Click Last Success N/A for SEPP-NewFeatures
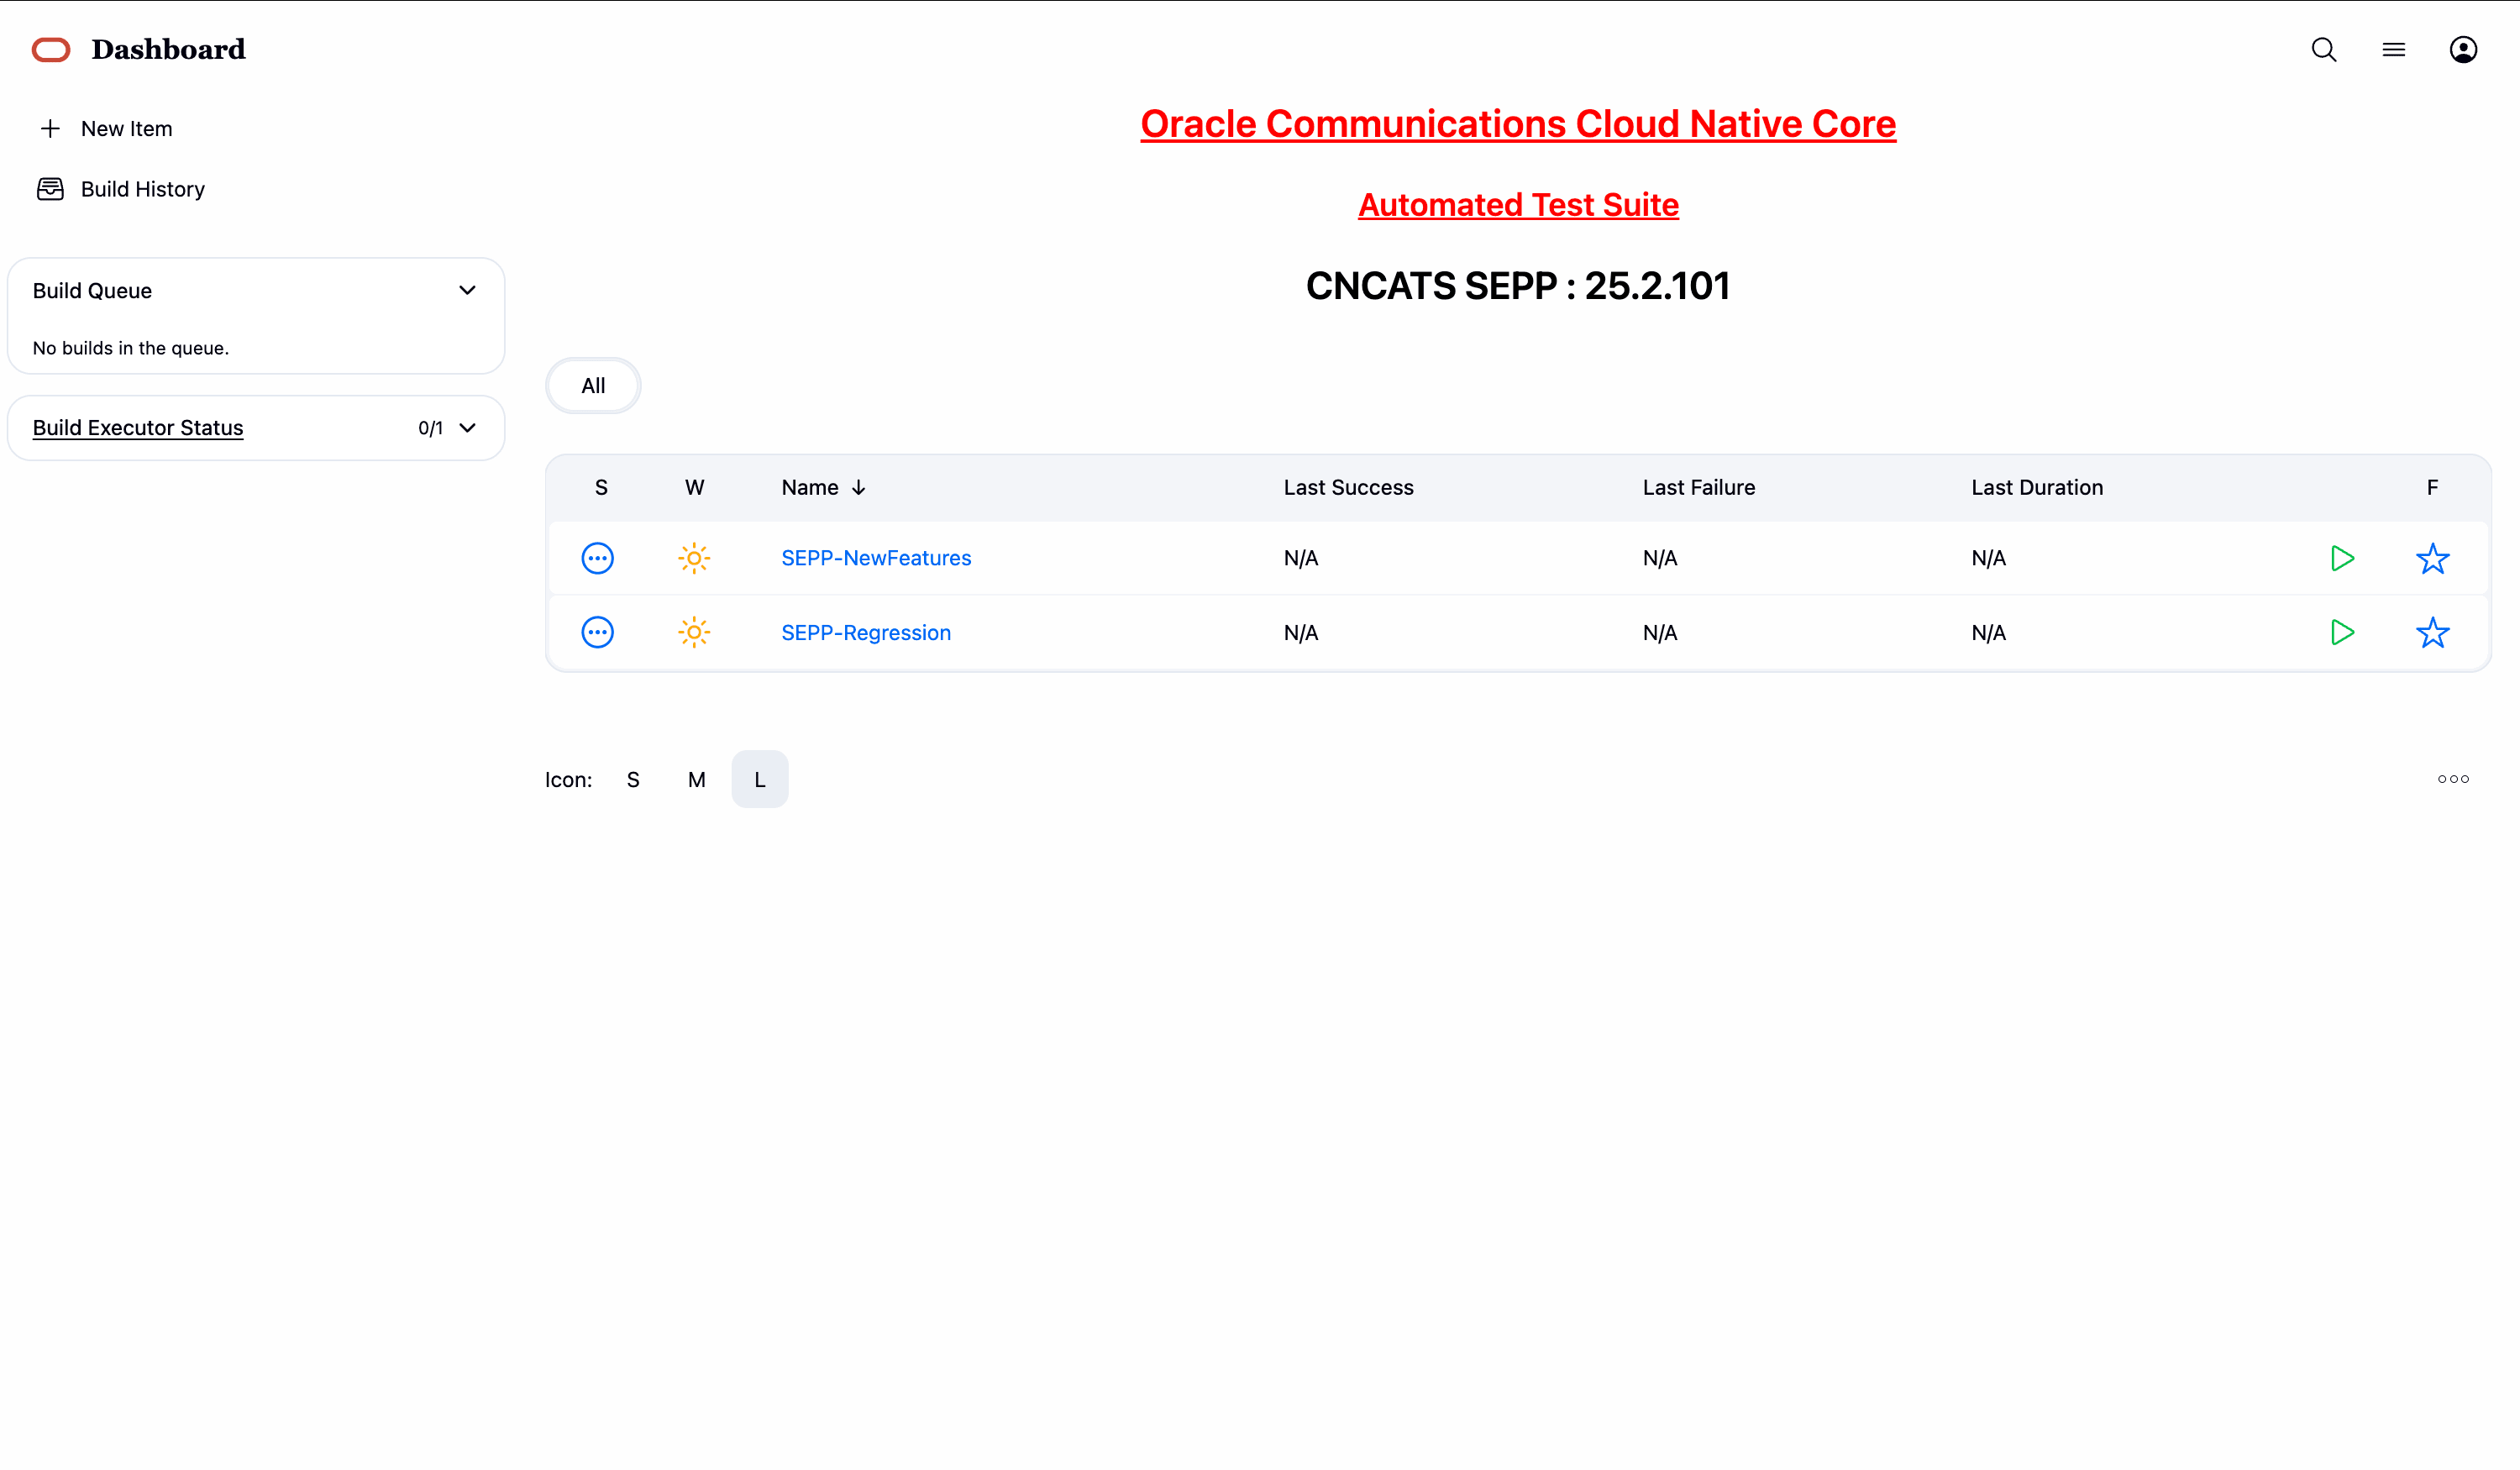2520x1470 pixels. click(1301, 558)
